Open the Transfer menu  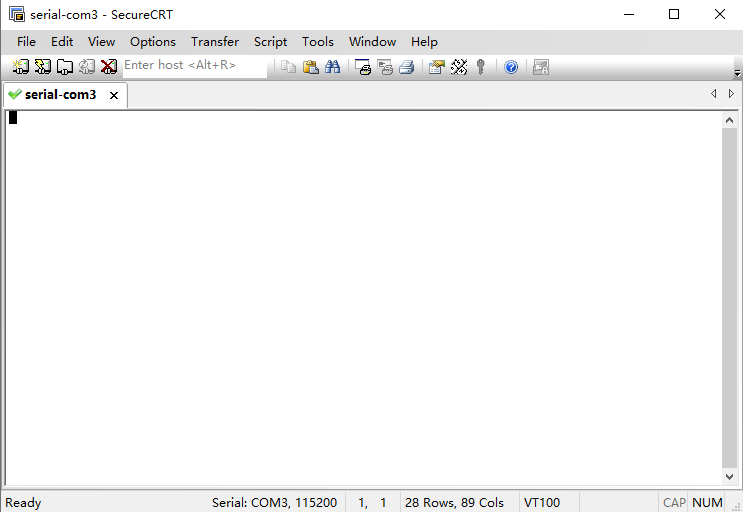click(215, 41)
